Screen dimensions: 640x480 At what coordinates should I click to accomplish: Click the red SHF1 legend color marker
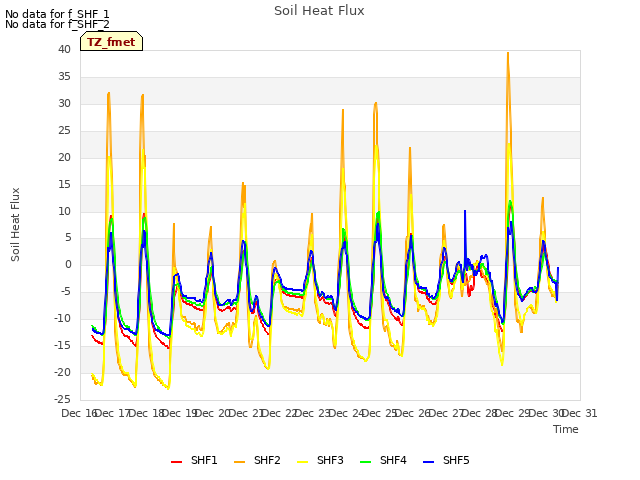pos(176,462)
